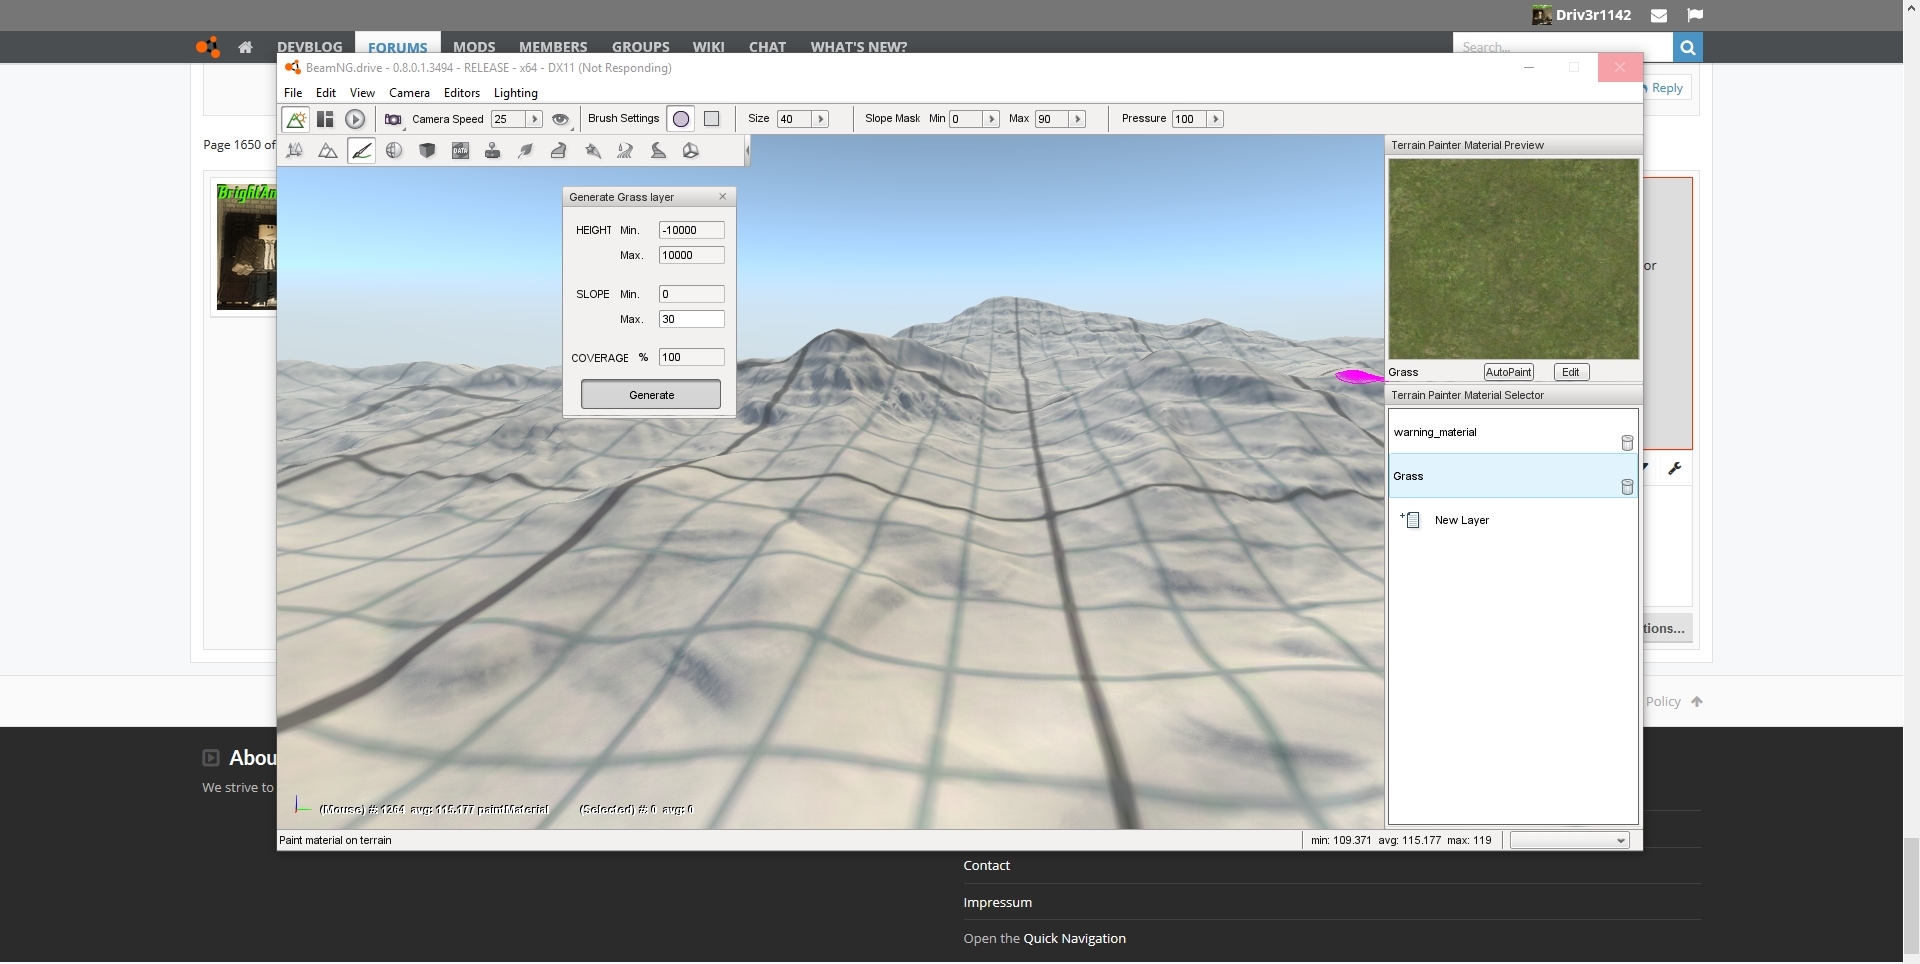
Task: Select the Terrain Editor tool icon
Action: (x=295, y=151)
